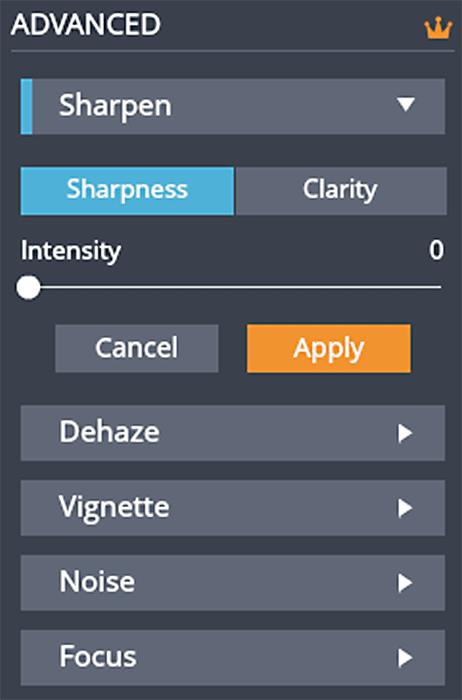Cancel the sharpen adjustment
This screenshot has height=700, width=462.
click(137, 348)
